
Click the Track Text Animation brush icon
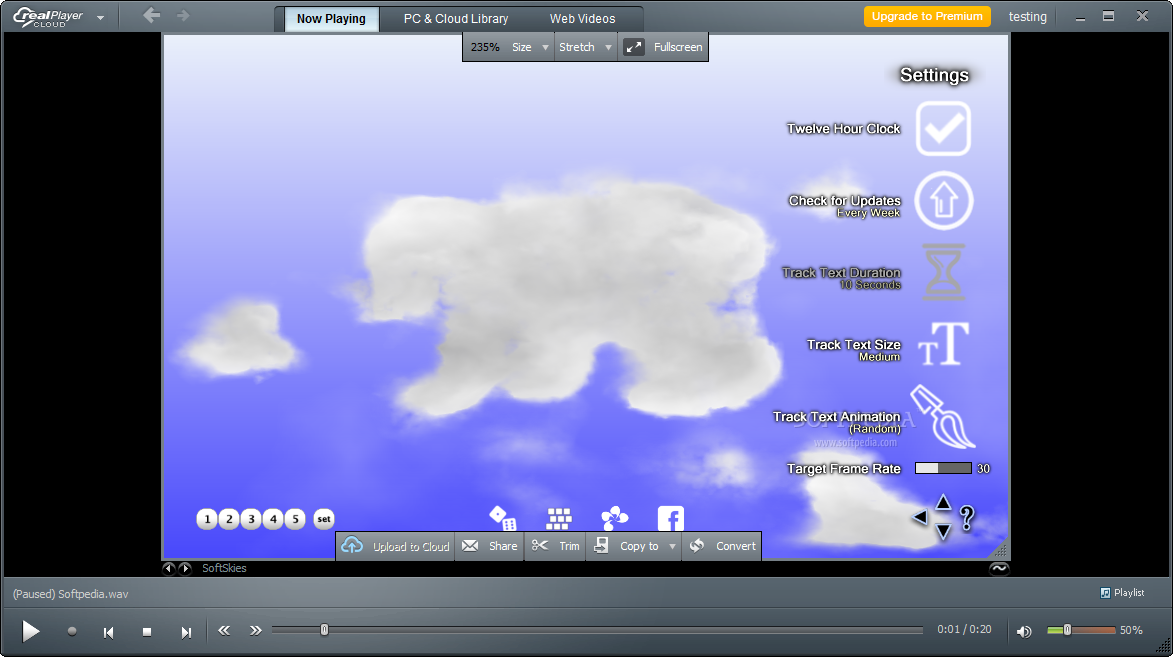pos(943,416)
